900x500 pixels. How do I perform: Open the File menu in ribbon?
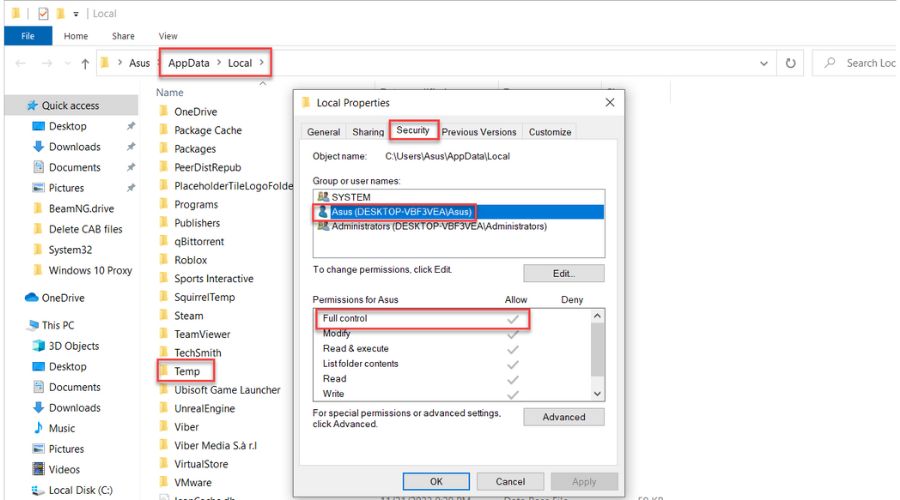27,36
